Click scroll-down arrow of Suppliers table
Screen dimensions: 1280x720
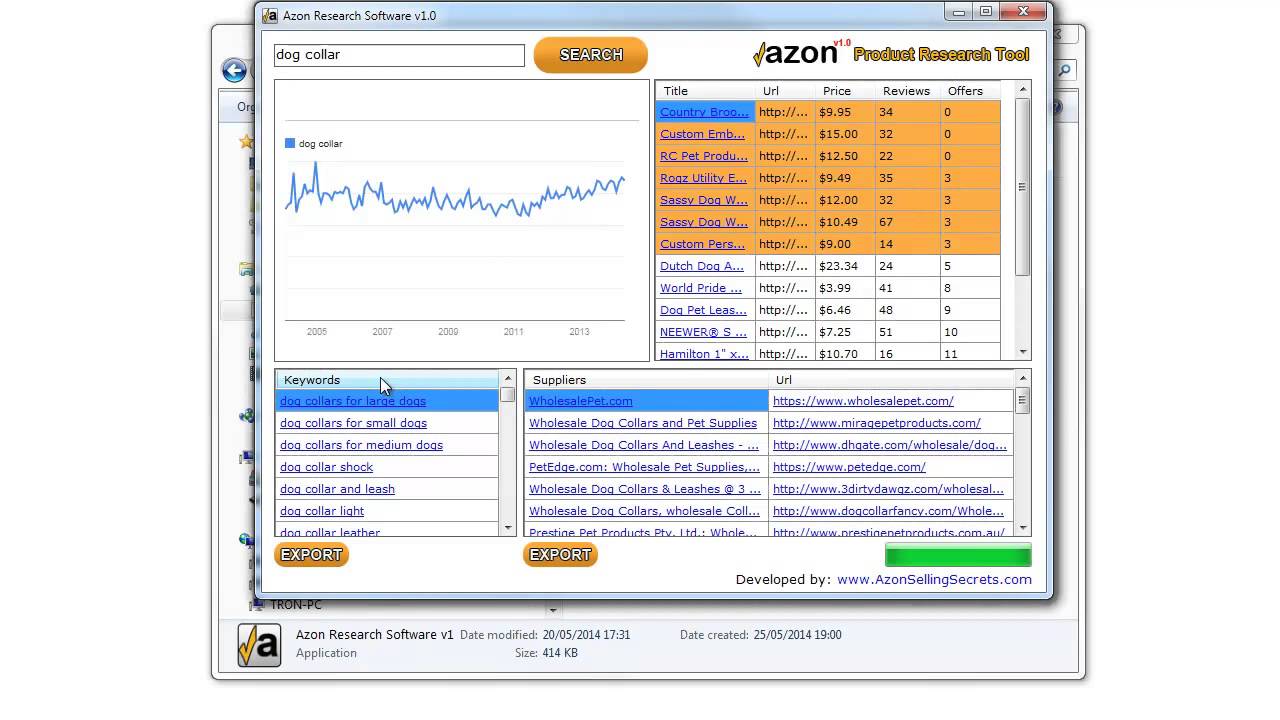pos(1022,527)
